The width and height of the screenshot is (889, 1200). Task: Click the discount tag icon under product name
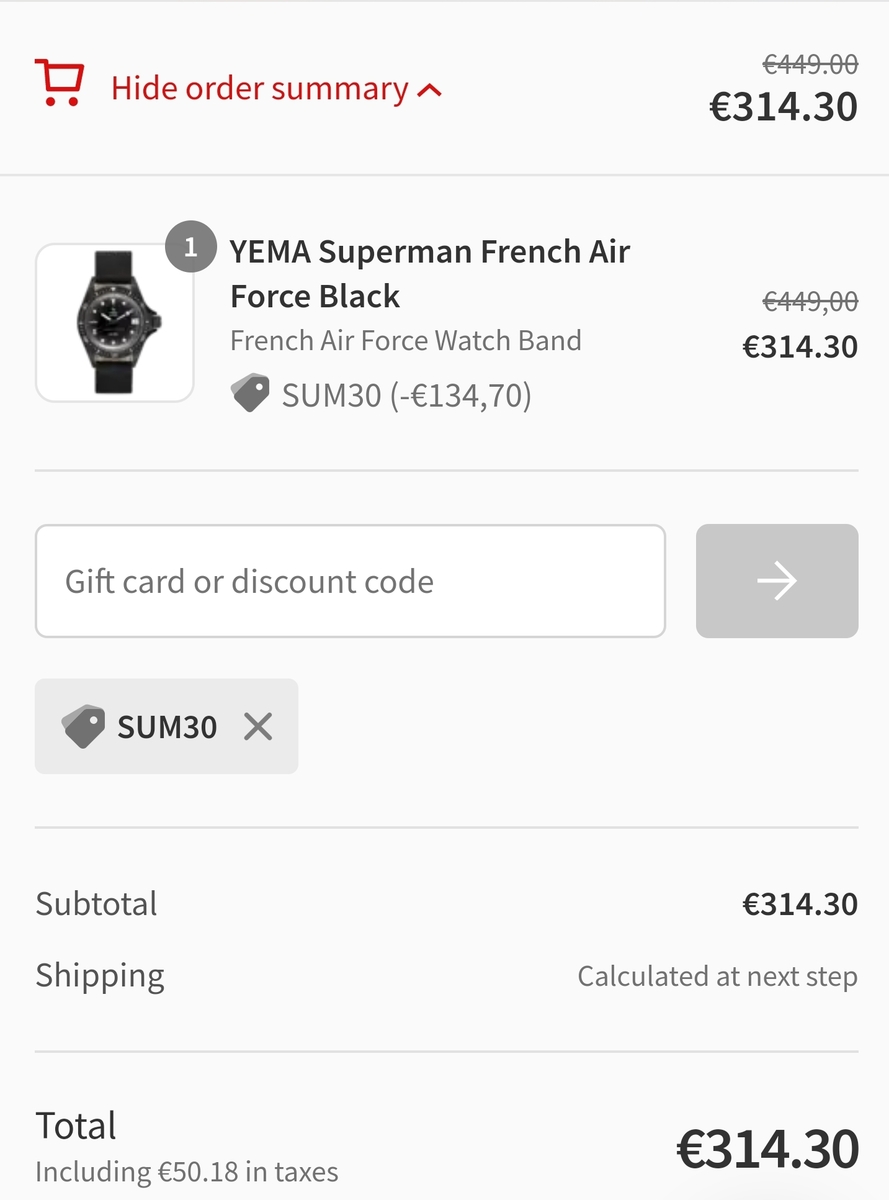[x=251, y=394]
